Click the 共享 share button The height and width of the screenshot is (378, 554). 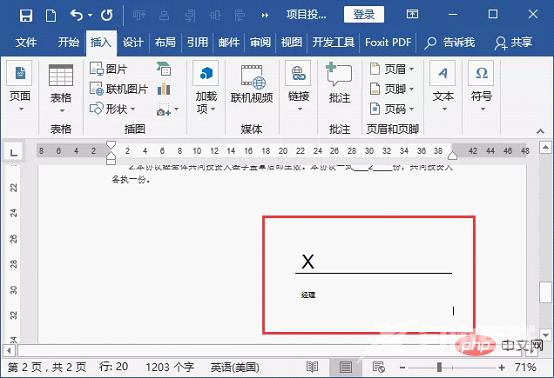pyautogui.click(x=513, y=43)
